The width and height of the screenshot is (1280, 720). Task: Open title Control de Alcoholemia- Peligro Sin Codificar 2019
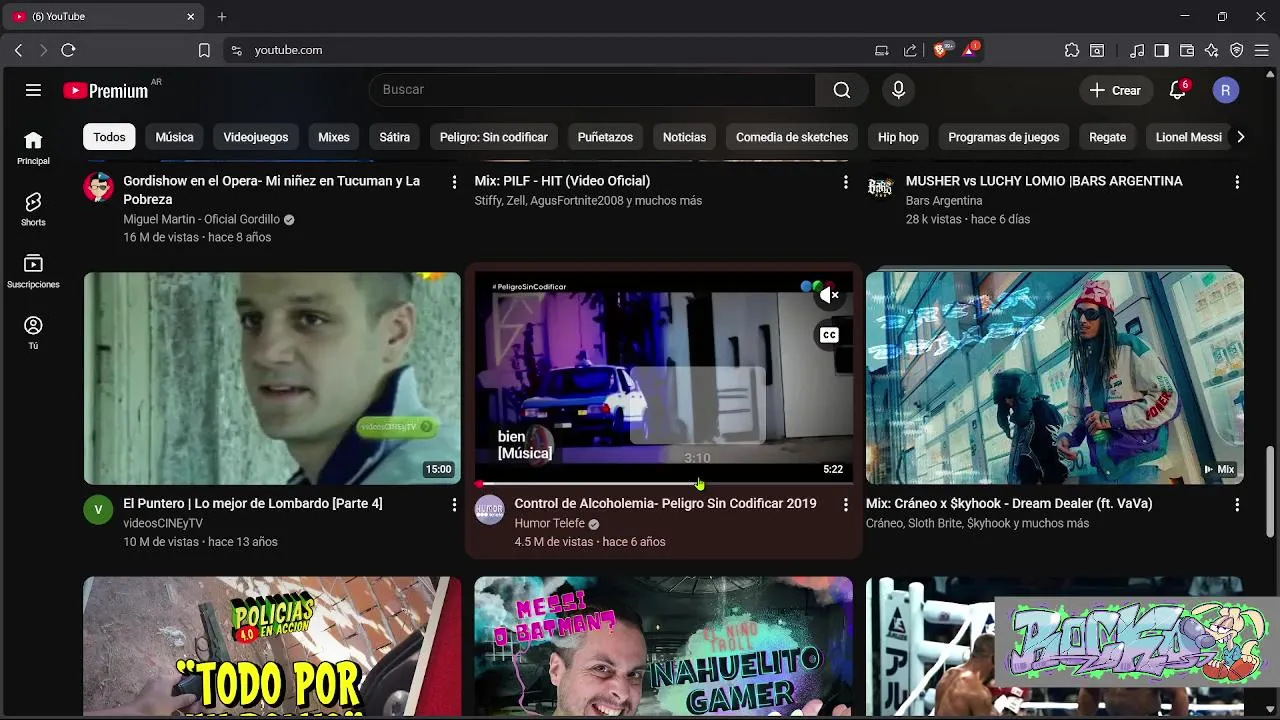pos(665,503)
